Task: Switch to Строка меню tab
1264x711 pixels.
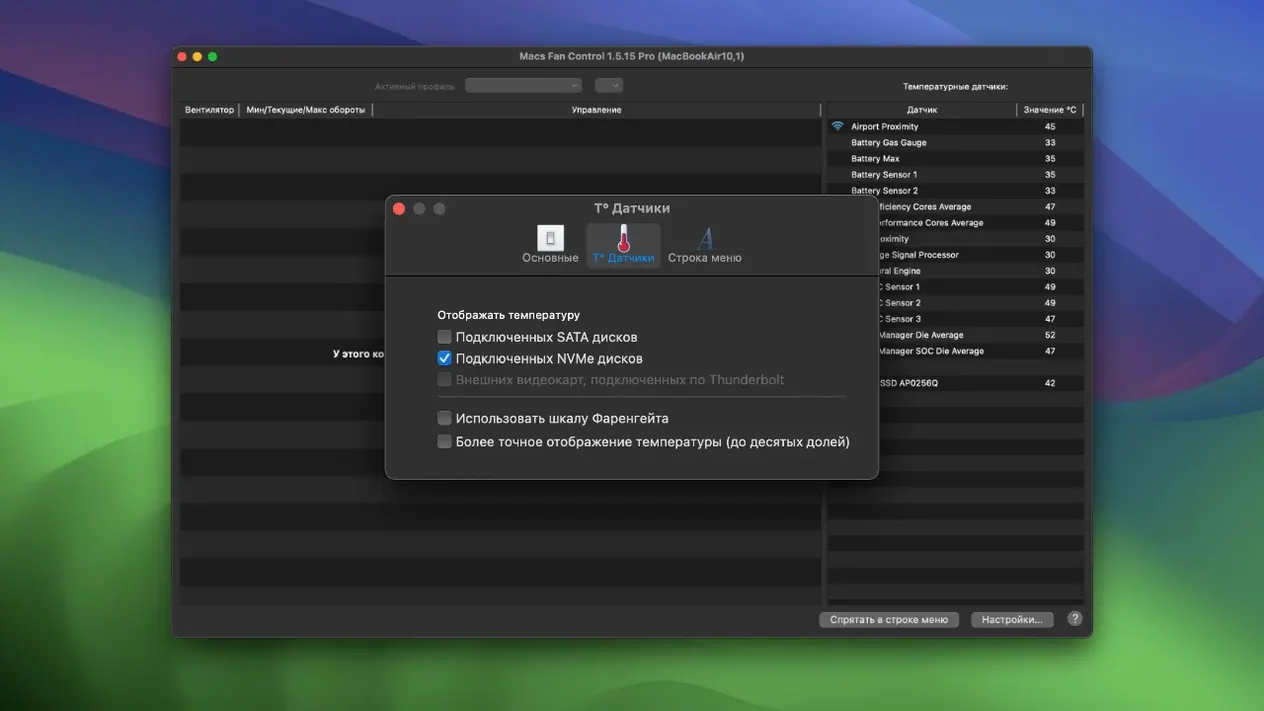Action: (x=704, y=245)
